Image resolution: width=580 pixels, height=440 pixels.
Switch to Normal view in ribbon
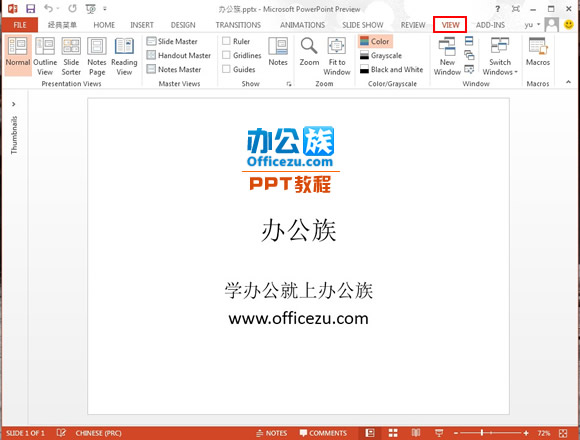tap(18, 55)
